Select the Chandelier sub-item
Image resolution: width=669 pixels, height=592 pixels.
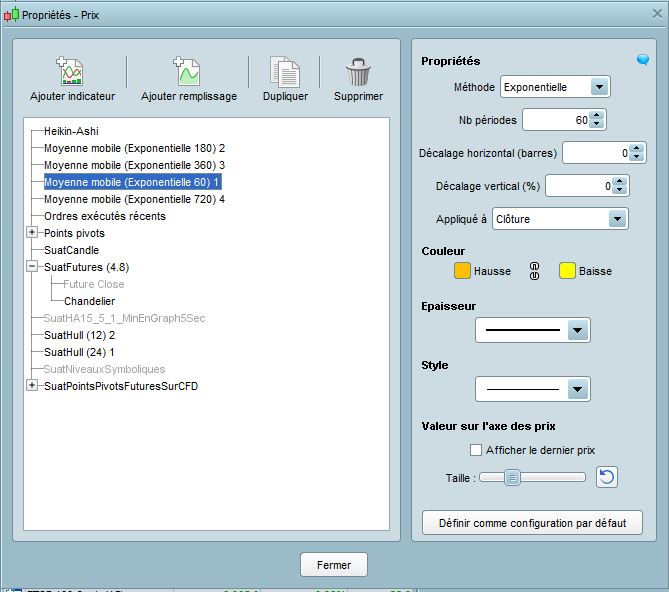coord(90,301)
